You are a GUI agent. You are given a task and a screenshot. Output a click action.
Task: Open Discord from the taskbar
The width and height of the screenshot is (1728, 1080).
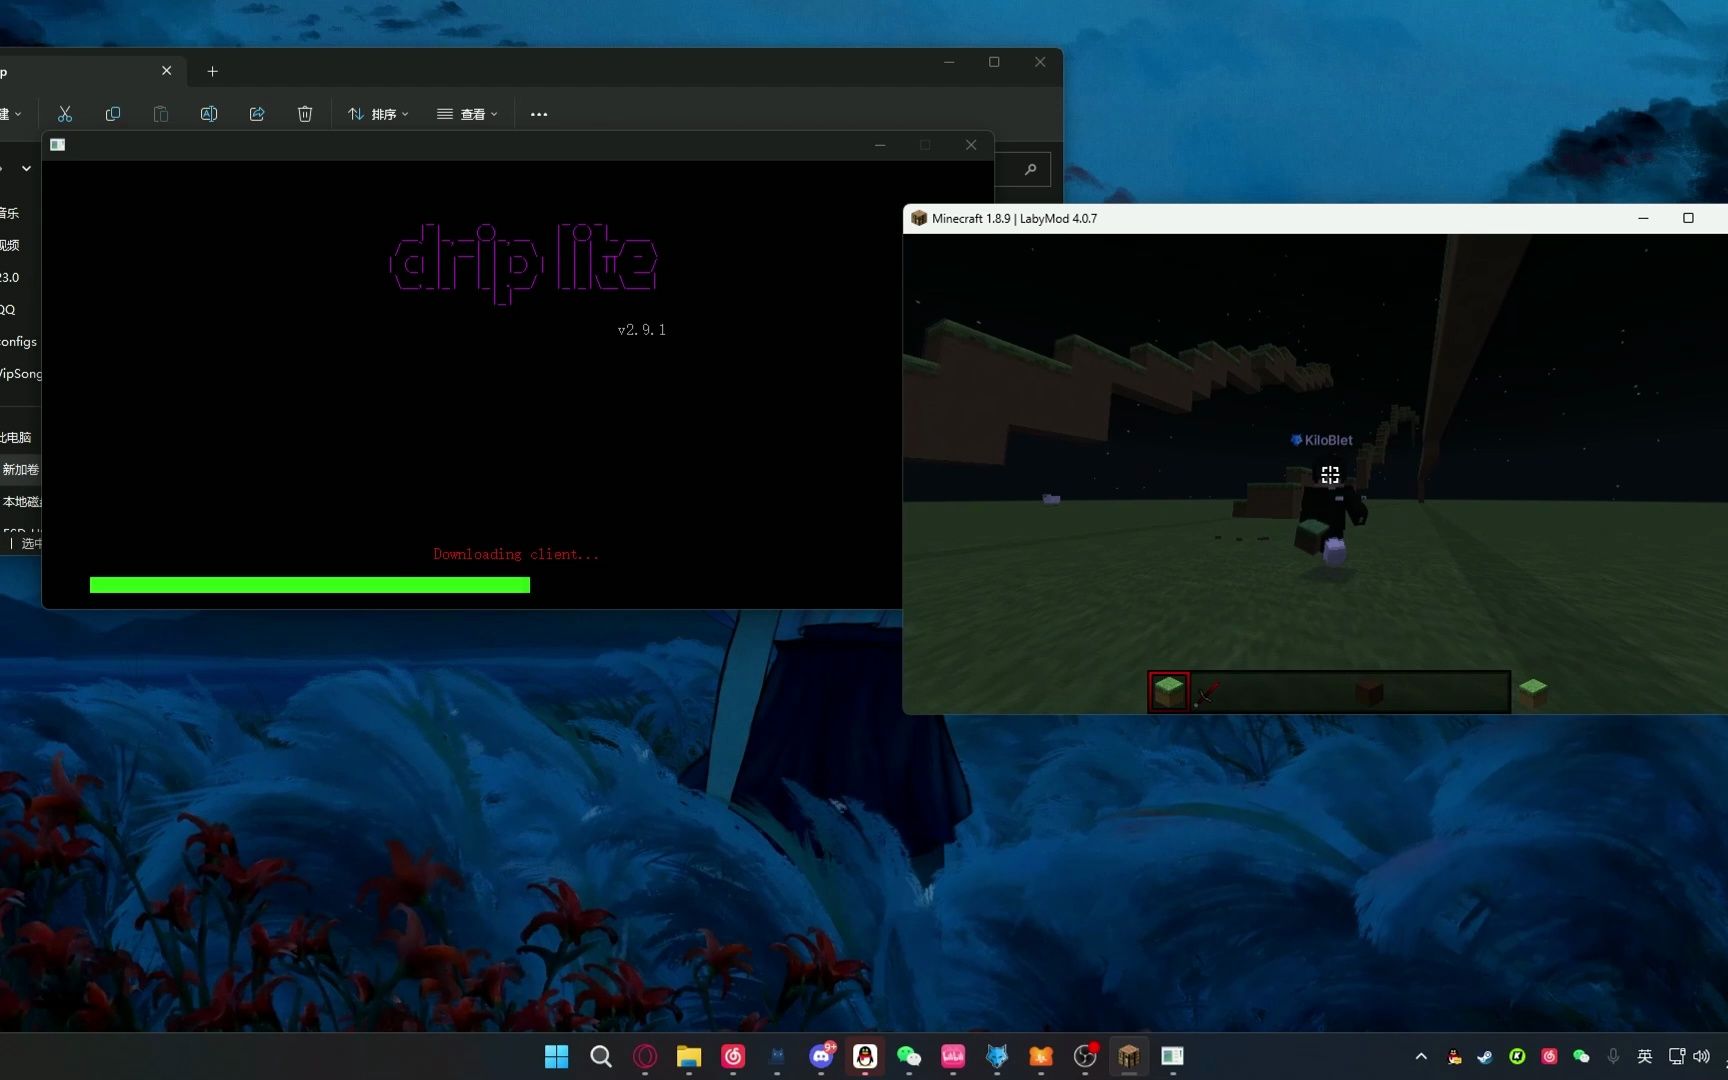(x=820, y=1057)
